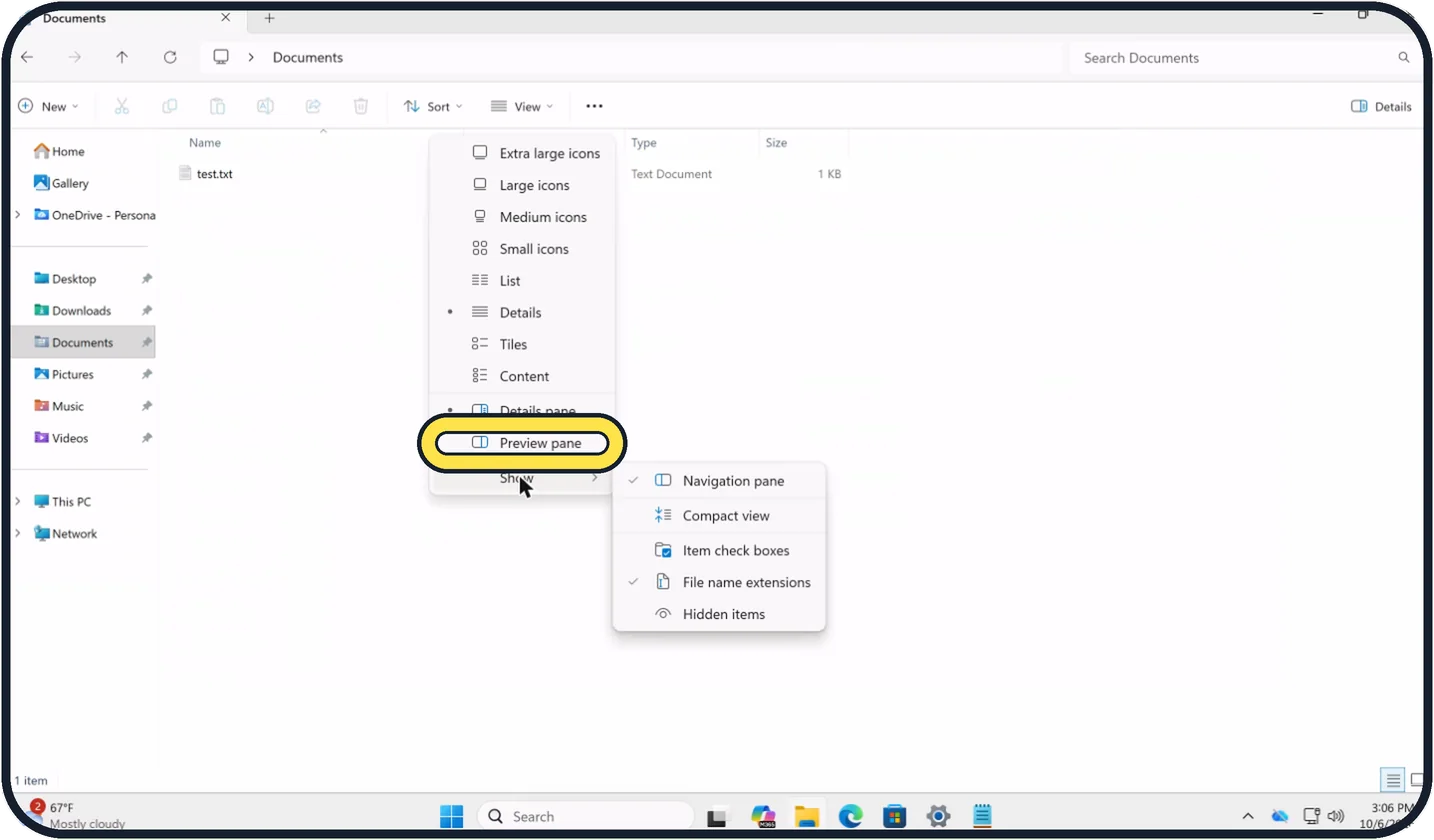Image resolution: width=1434 pixels, height=840 pixels.
Task: Select Content view from View menu
Action: 523,376
